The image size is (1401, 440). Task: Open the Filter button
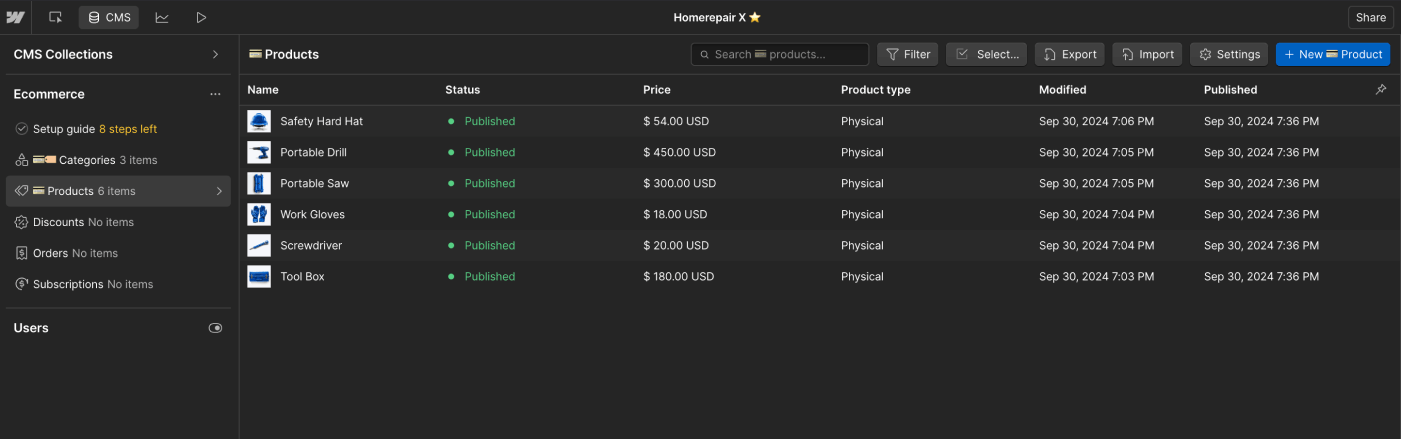pos(907,54)
